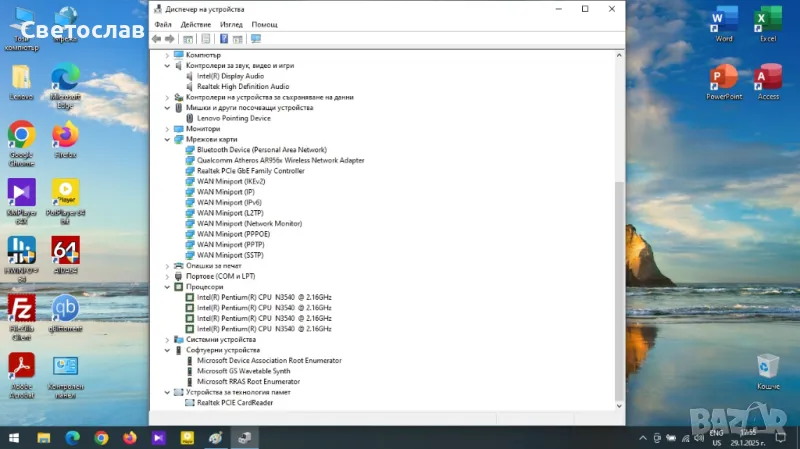
Task: Collapse the Процесори category
Action: [x=167, y=287]
